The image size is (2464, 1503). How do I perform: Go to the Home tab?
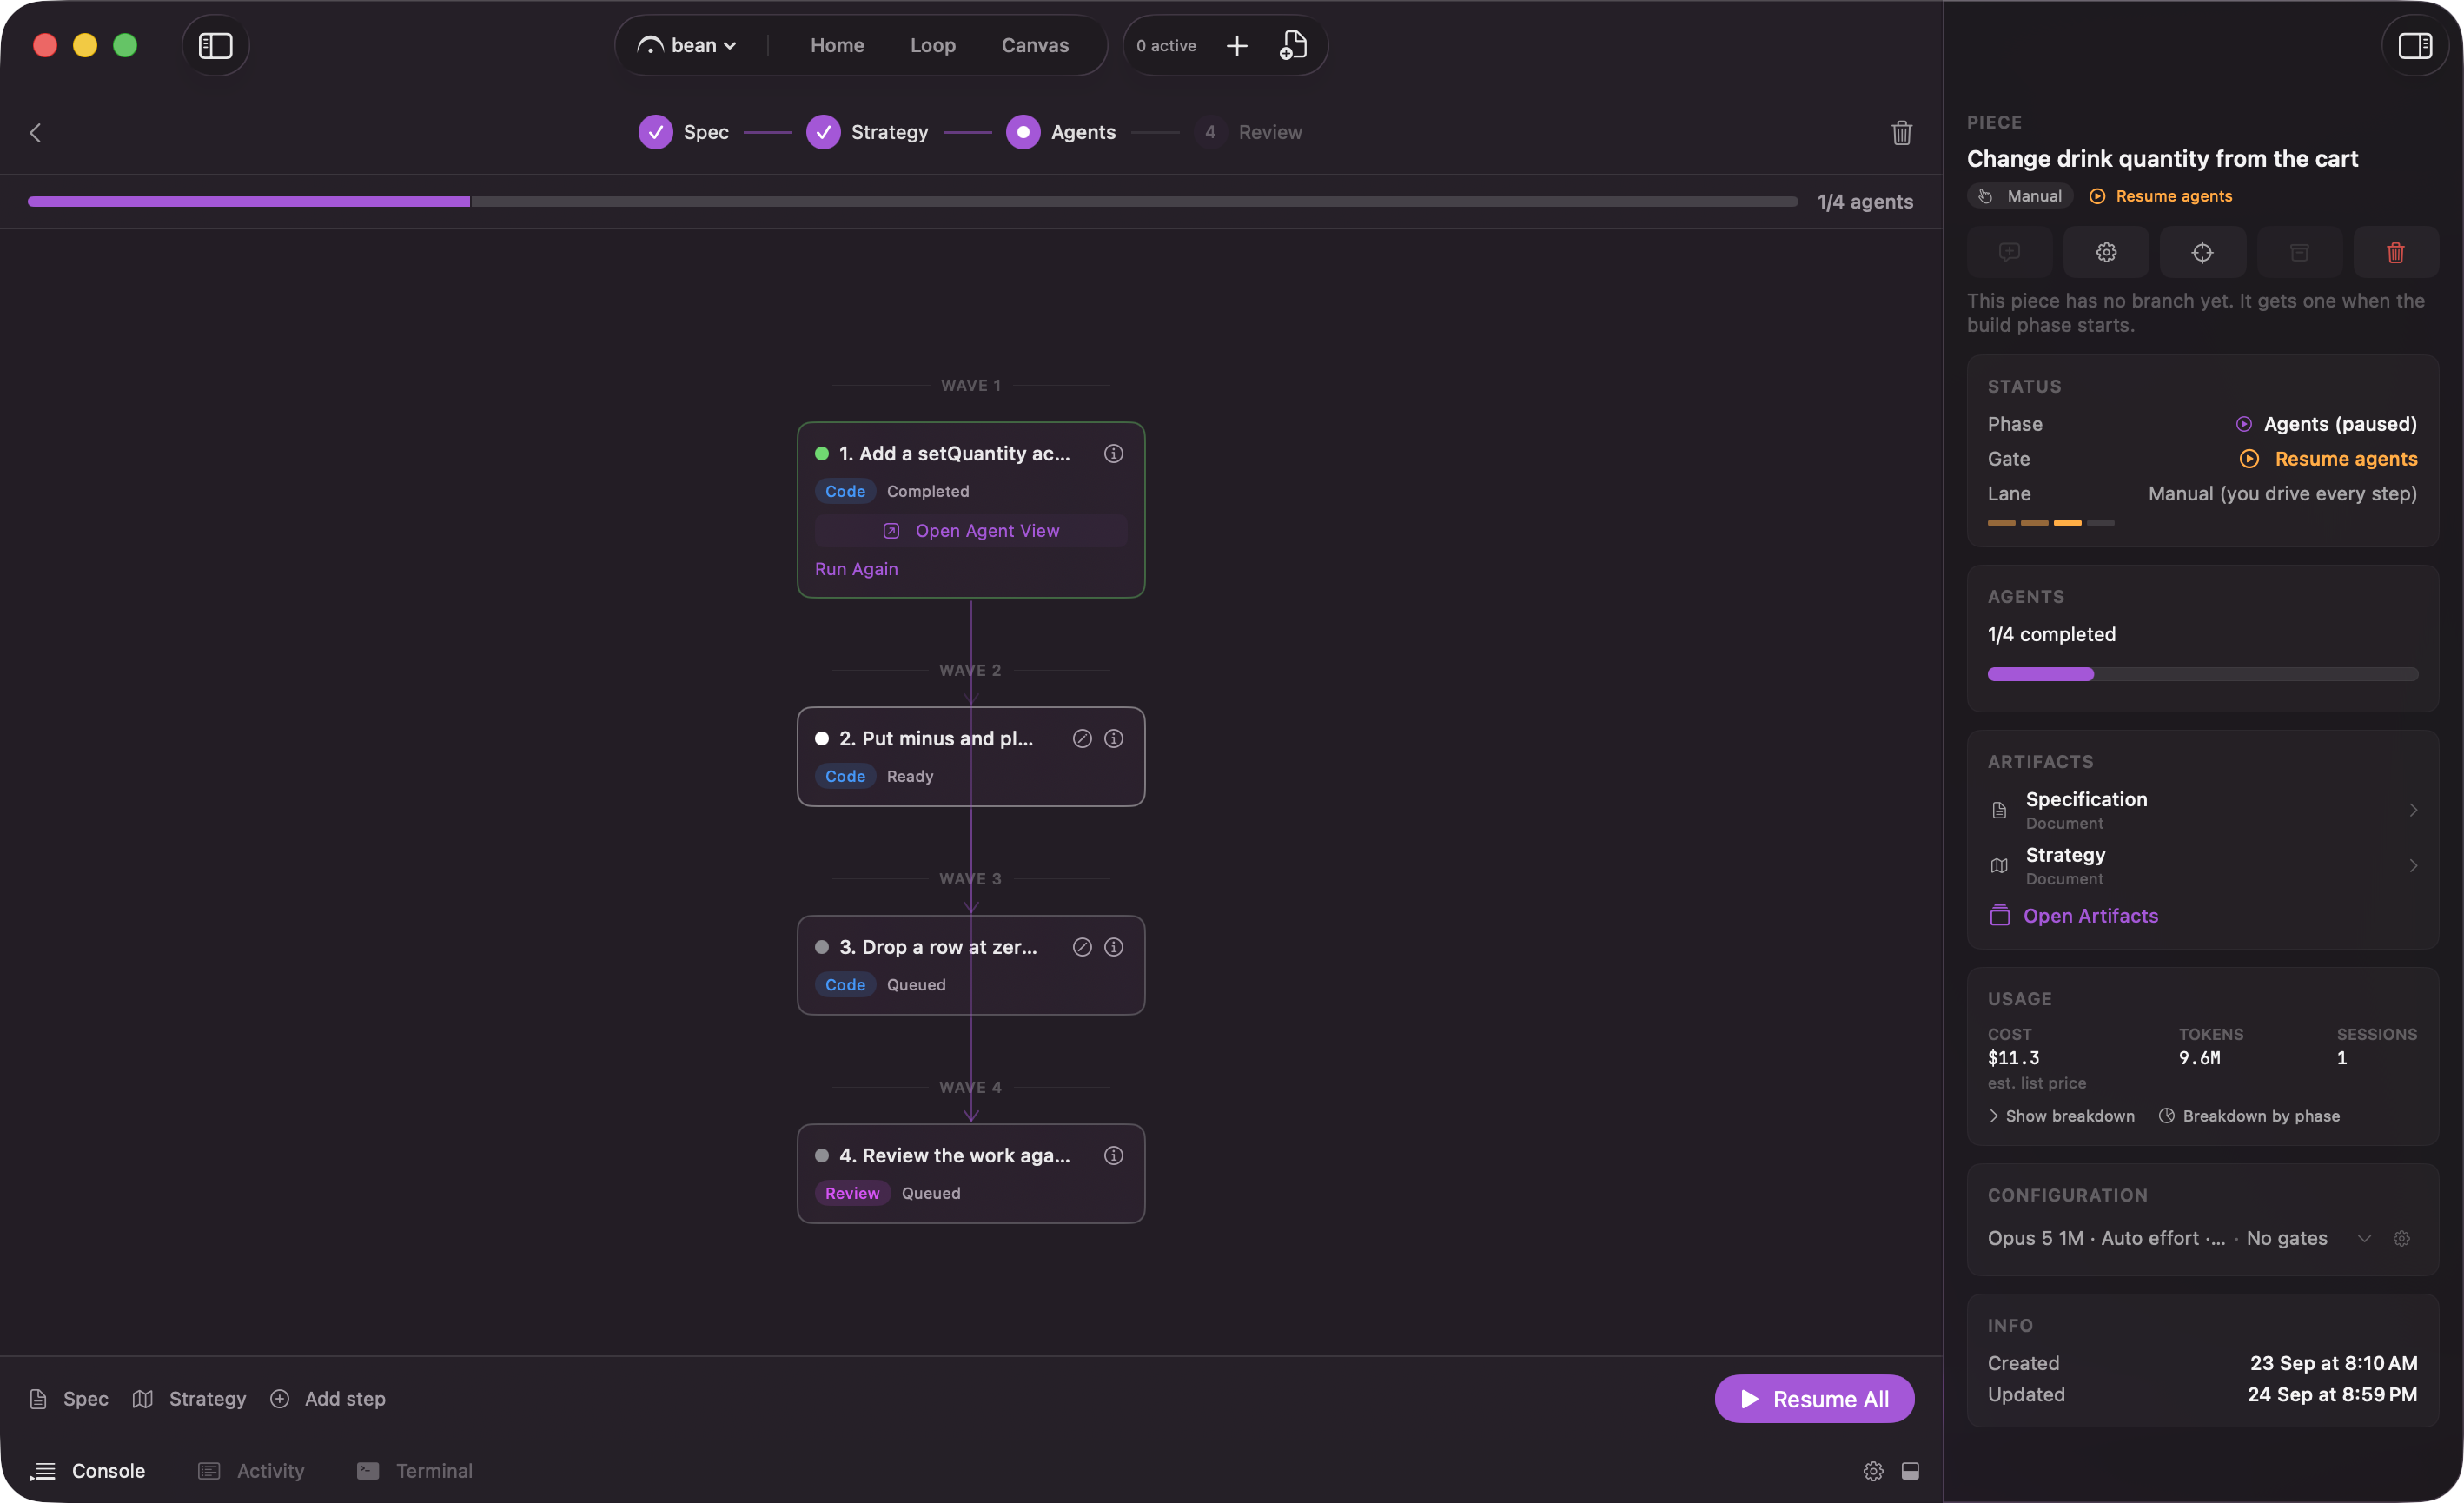pyautogui.click(x=837, y=45)
